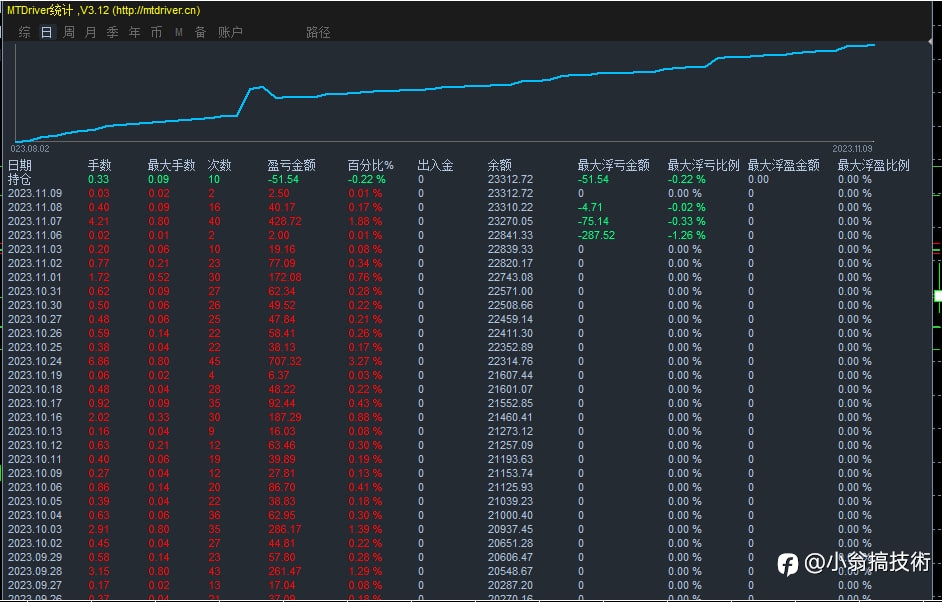Click the 次数 column header

pos(220,165)
